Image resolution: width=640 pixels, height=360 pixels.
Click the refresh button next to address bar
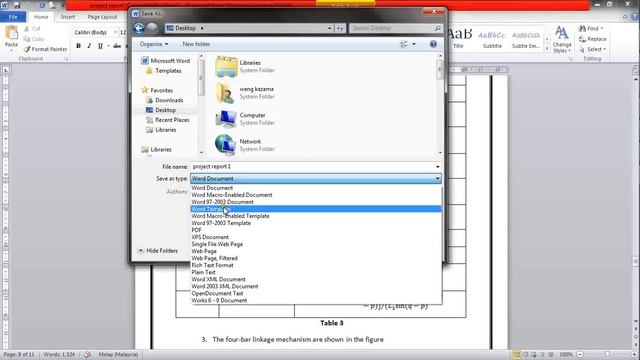click(x=340, y=28)
